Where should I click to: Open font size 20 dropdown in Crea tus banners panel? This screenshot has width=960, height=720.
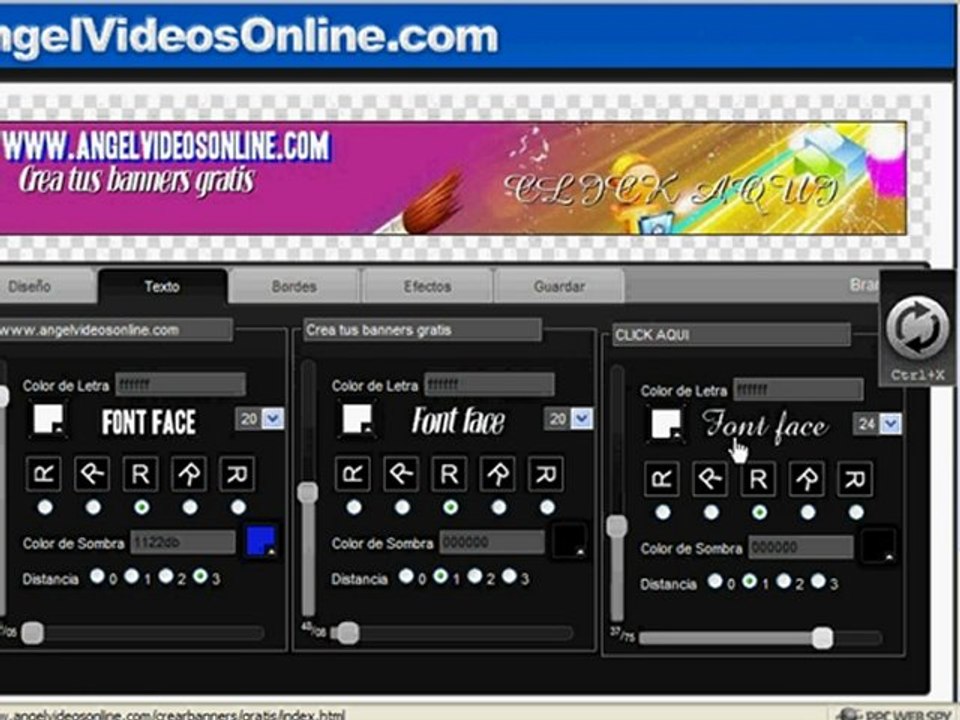(582, 419)
